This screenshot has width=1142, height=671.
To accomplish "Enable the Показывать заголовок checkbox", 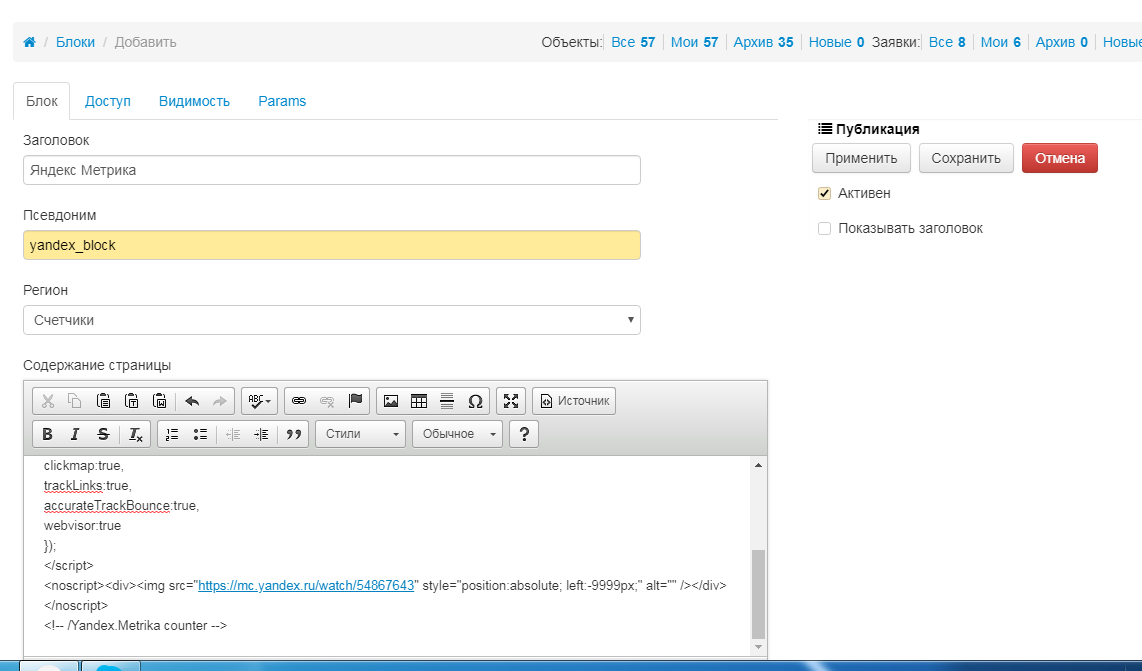I will pyautogui.click(x=825, y=228).
